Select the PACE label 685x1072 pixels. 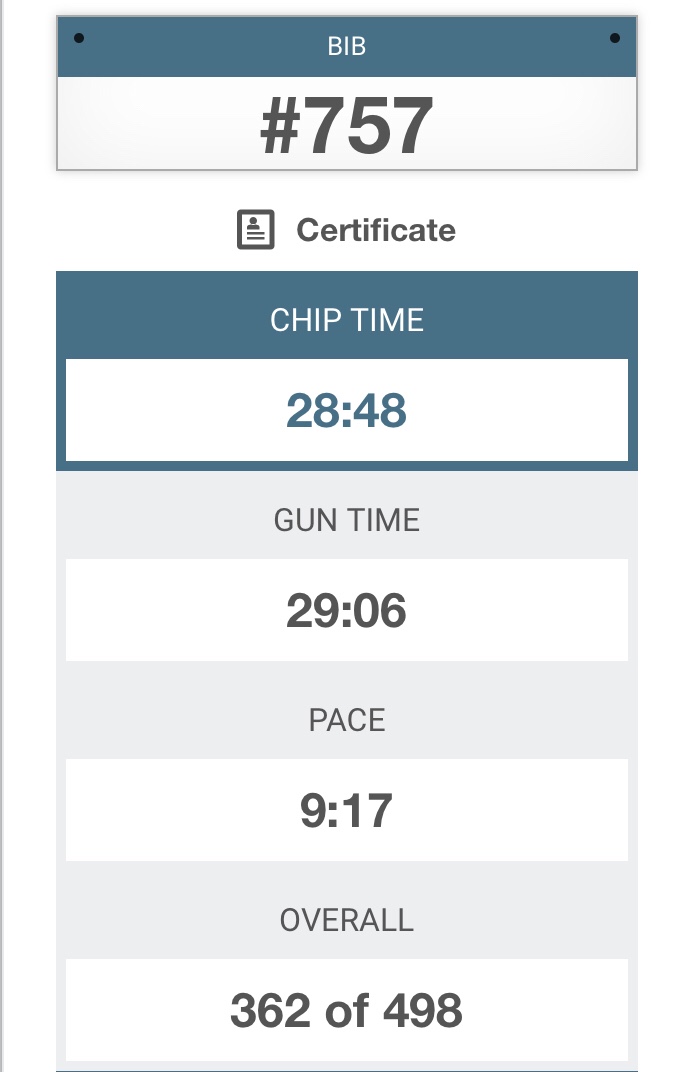pyautogui.click(x=346, y=720)
